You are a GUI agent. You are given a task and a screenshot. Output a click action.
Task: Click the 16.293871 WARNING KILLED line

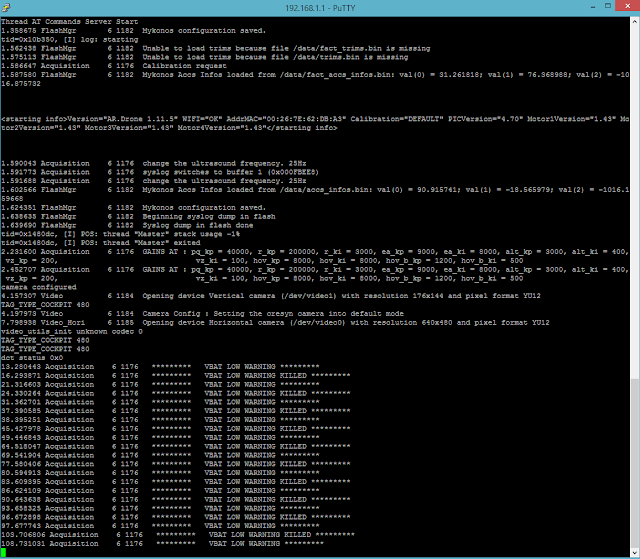176,376
